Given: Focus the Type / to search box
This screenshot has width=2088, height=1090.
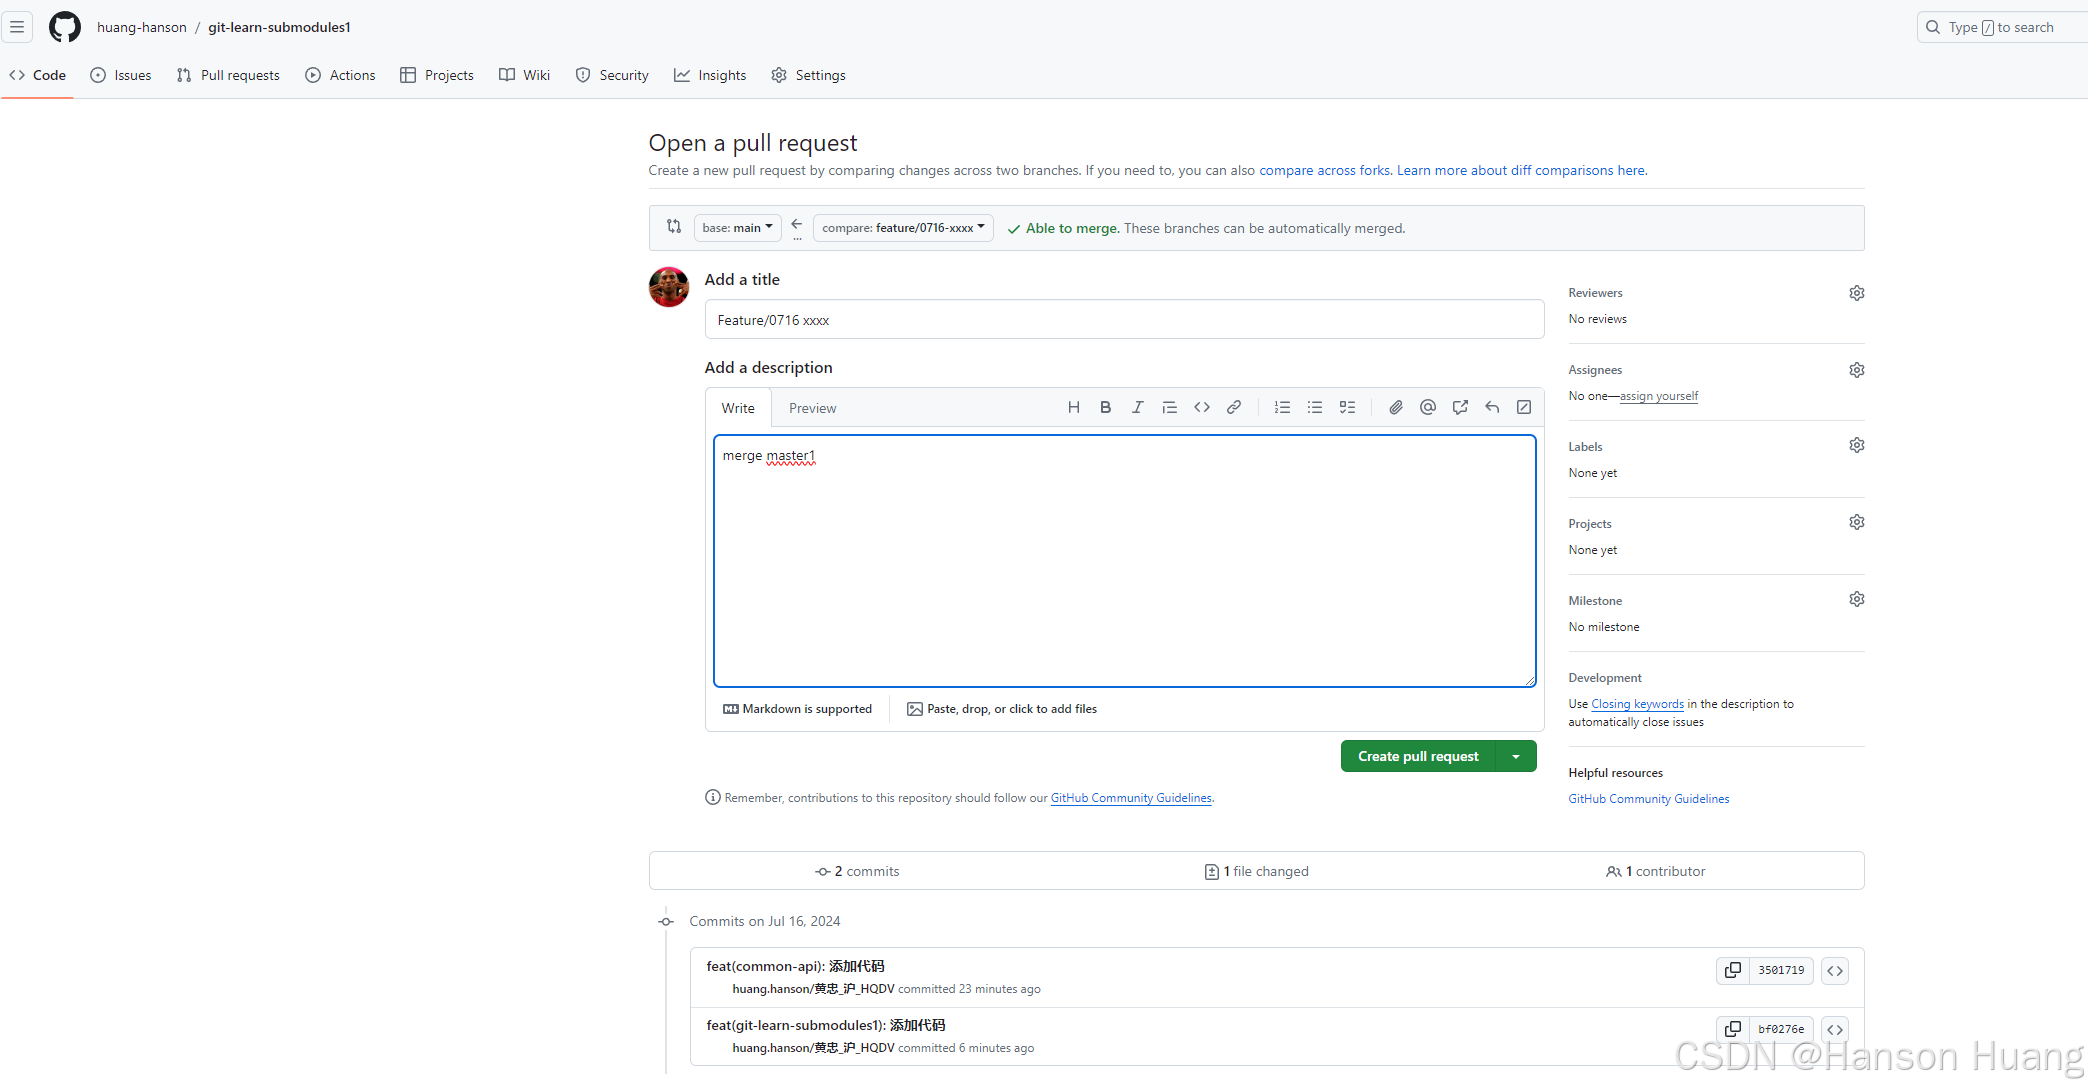Looking at the screenshot, I should (2002, 27).
